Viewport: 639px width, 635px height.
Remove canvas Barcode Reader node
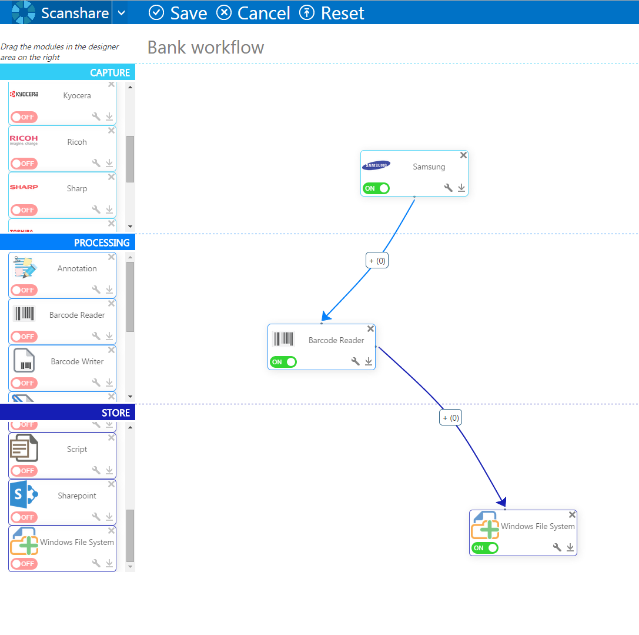pos(370,329)
